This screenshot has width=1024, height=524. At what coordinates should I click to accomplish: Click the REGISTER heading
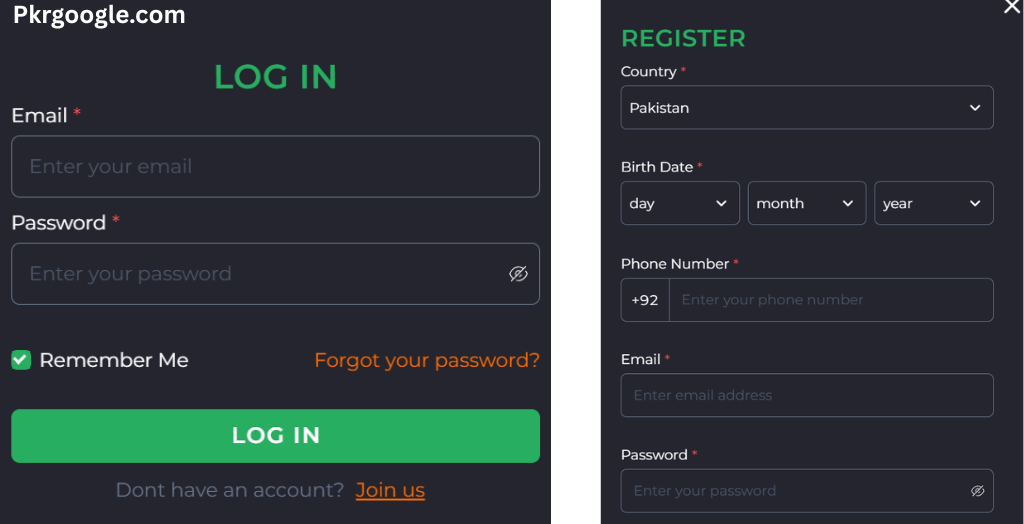coord(683,39)
